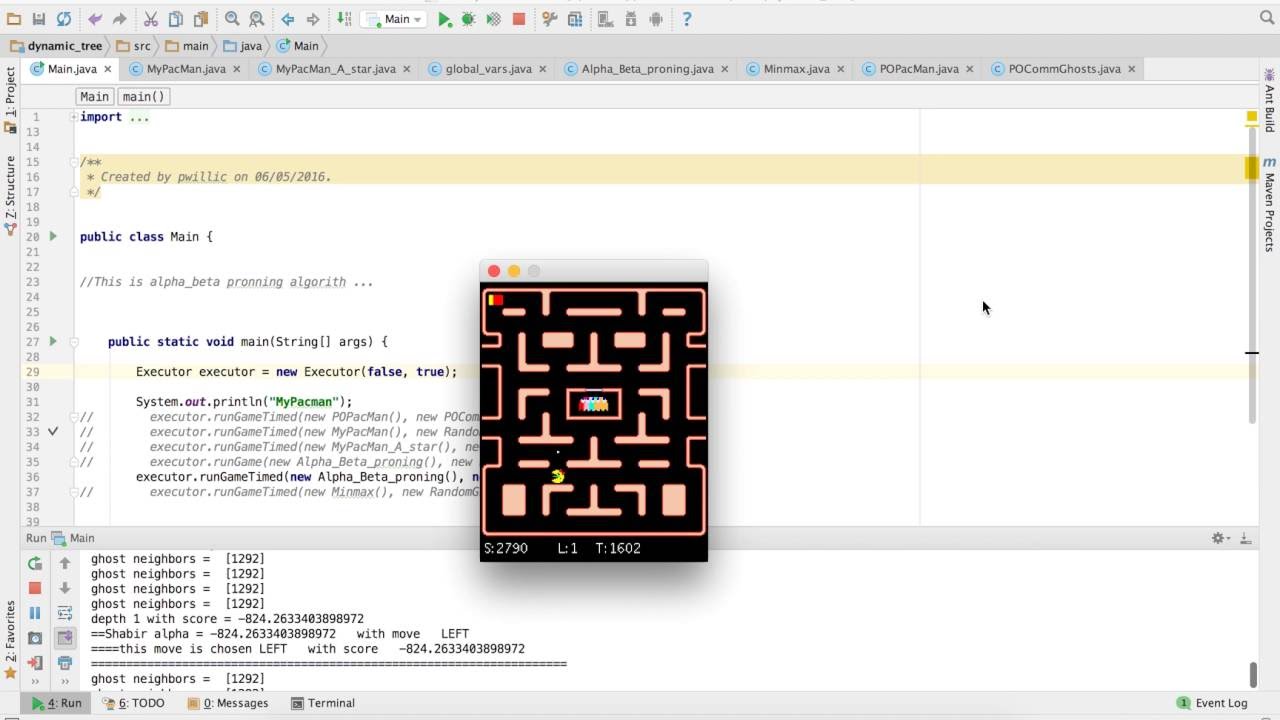
Task: Open the Structure tool window side tab
Action: pyautogui.click(x=11, y=195)
